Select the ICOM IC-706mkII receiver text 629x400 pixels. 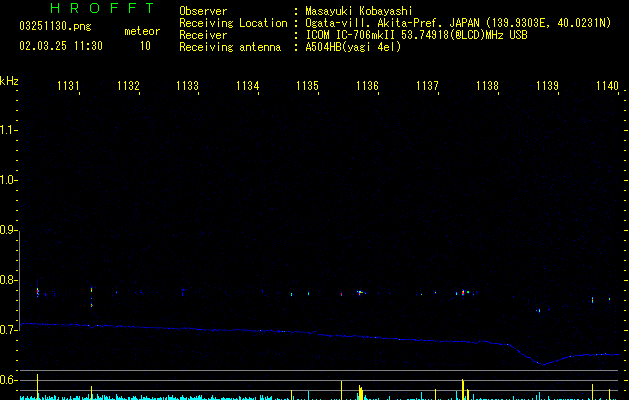(x=416, y=35)
